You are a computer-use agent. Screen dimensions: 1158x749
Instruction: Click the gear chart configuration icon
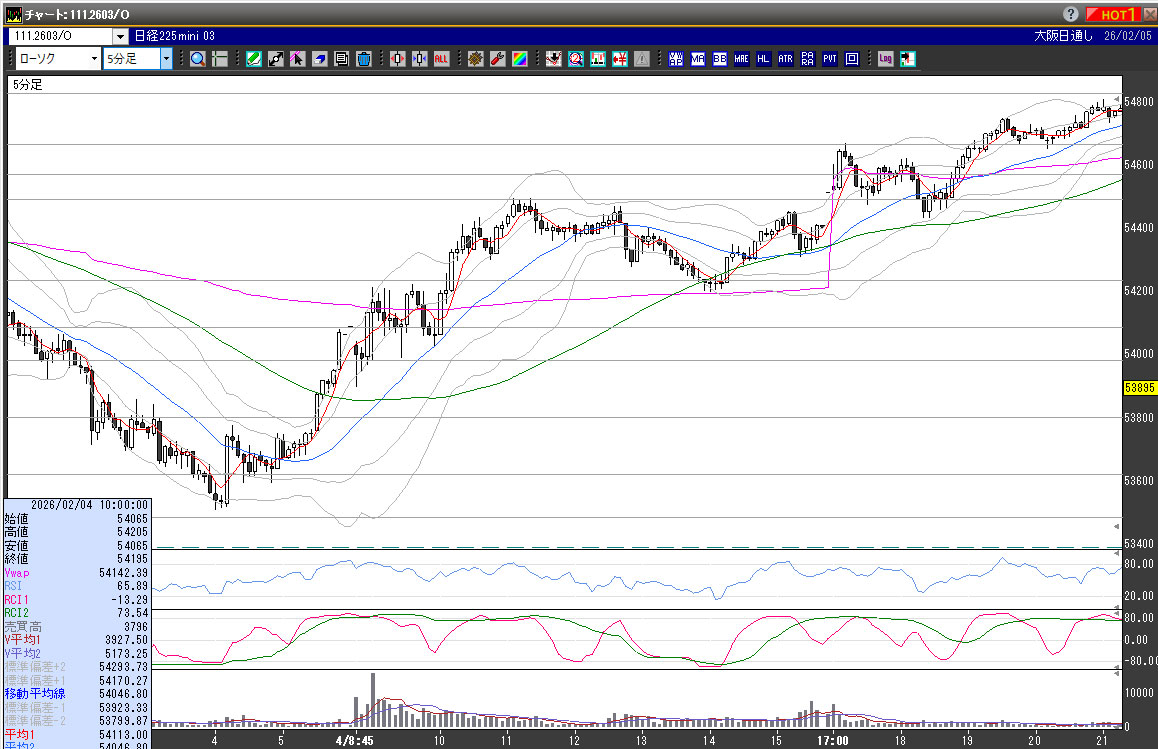[x=475, y=59]
